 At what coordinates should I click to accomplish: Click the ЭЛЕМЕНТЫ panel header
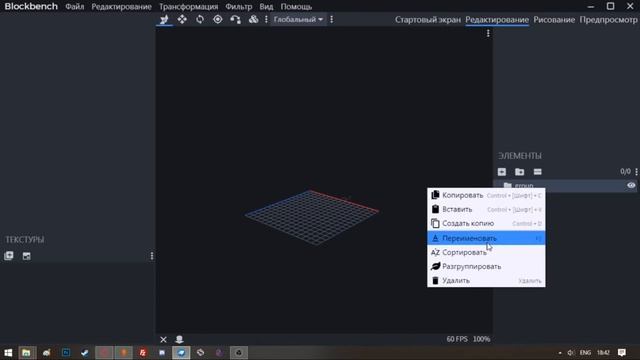pos(520,156)
